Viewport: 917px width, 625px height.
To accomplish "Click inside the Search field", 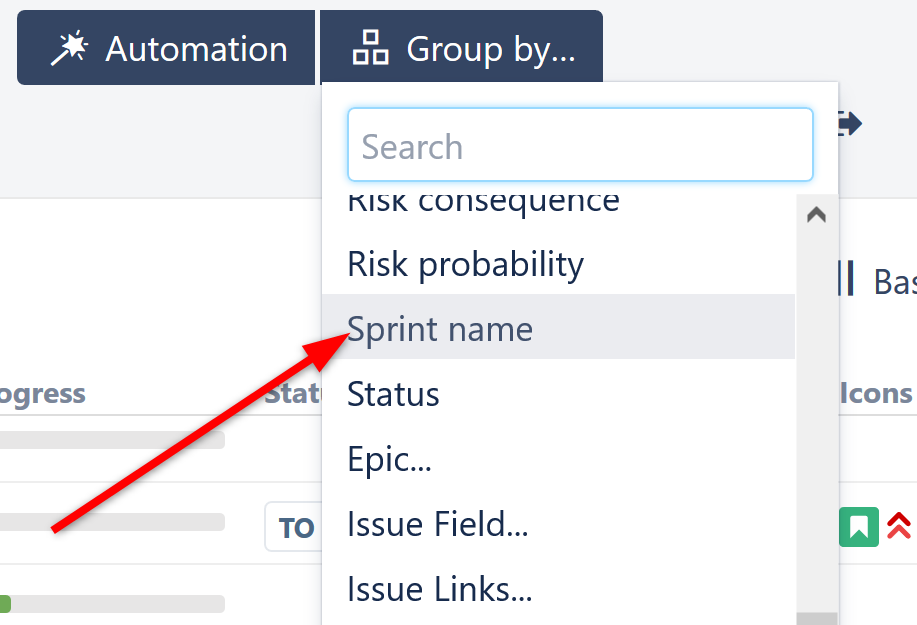I will 580,145.
